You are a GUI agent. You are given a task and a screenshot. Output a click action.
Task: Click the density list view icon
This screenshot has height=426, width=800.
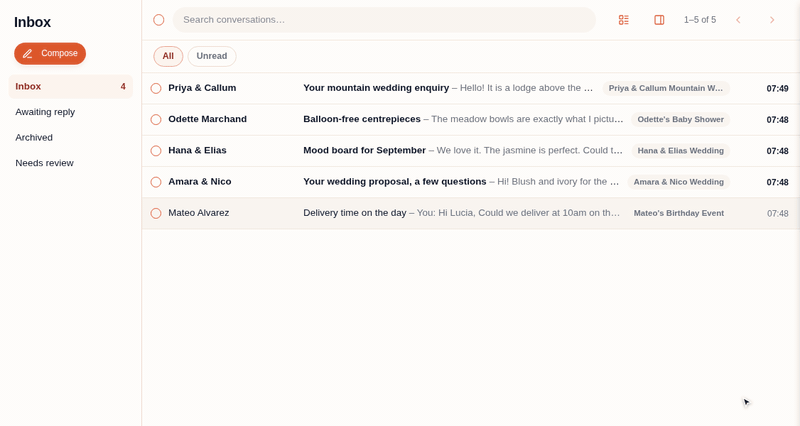pos(623,20)
